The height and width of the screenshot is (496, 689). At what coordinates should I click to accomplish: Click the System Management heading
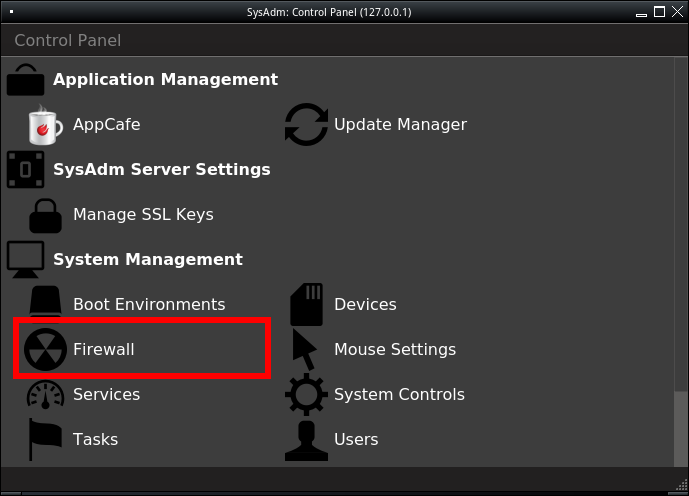(x=148, y=259)
